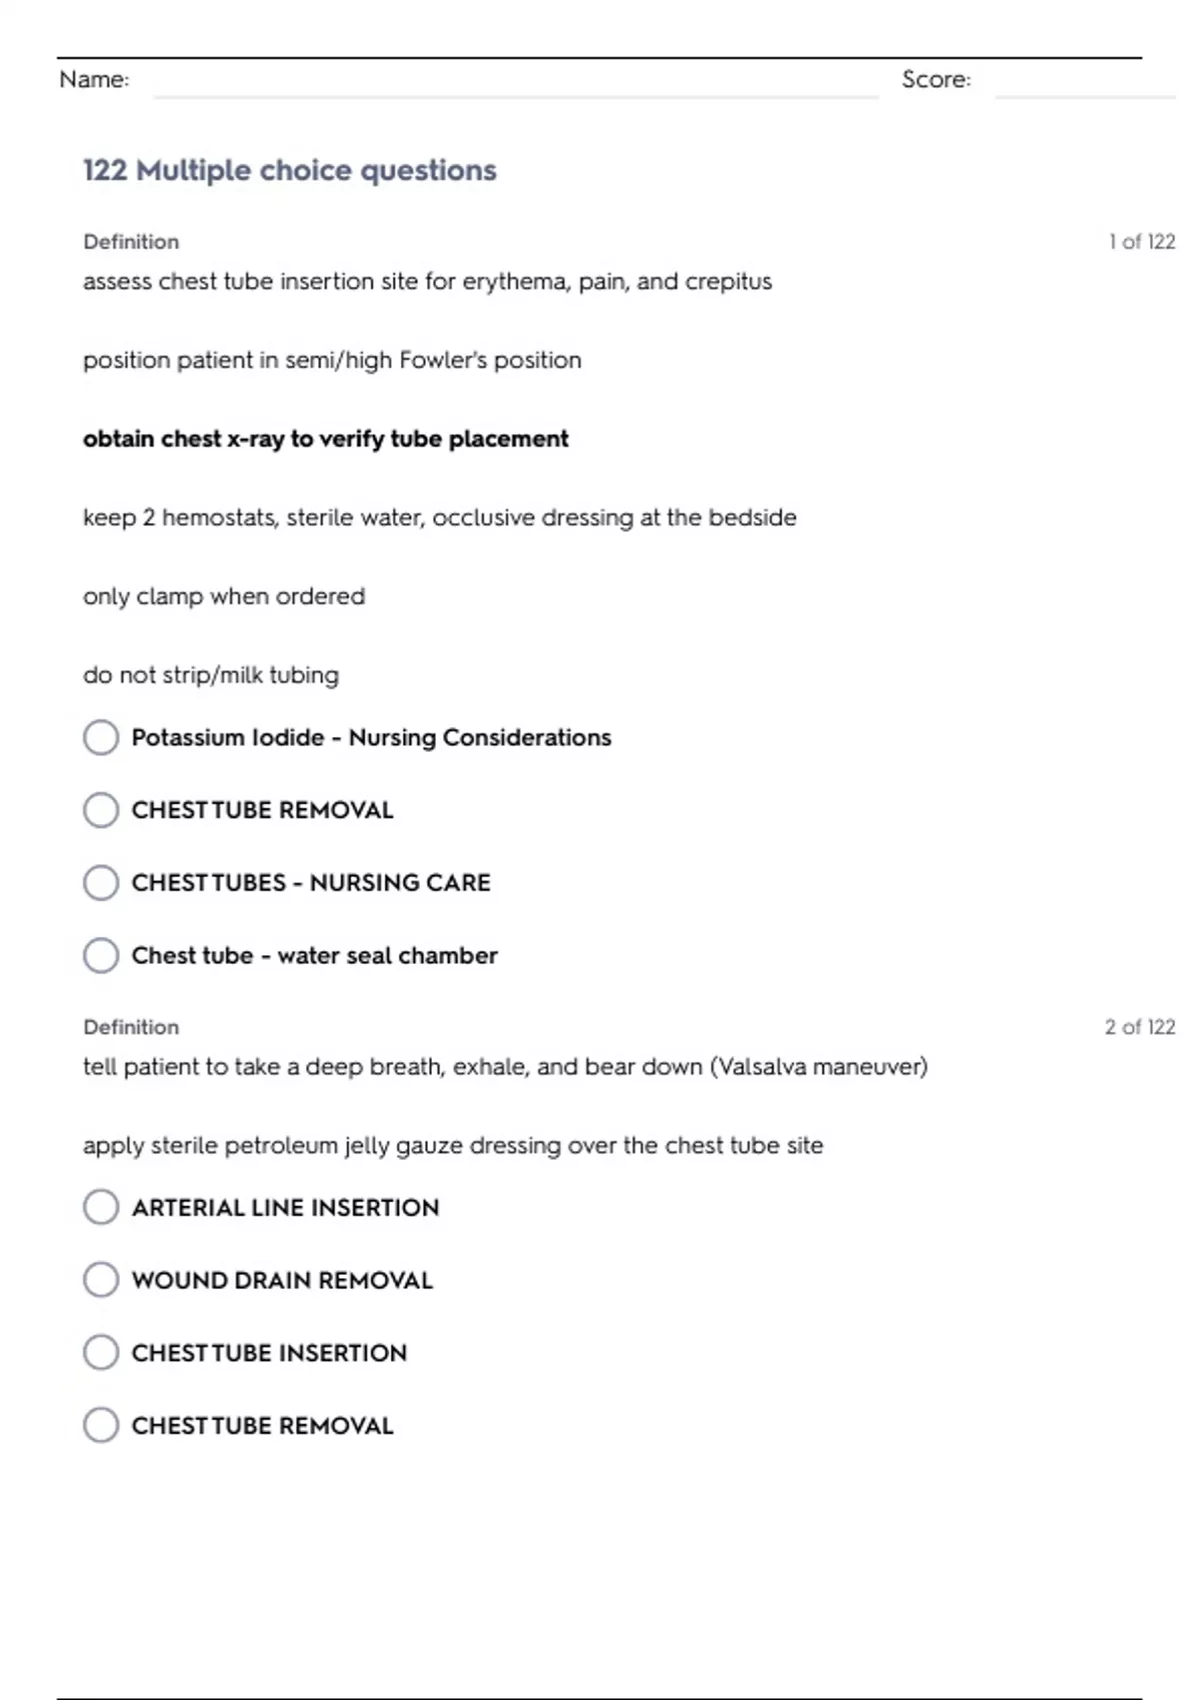Click the semi/high Fowler's position line

click(x=332, y=360)
